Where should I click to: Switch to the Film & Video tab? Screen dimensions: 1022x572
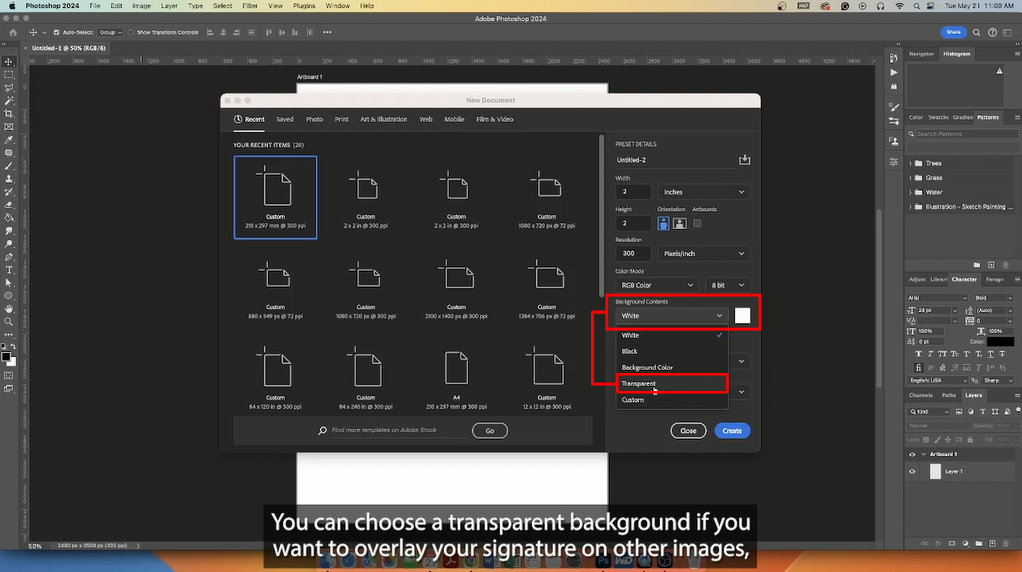[495, 119]
